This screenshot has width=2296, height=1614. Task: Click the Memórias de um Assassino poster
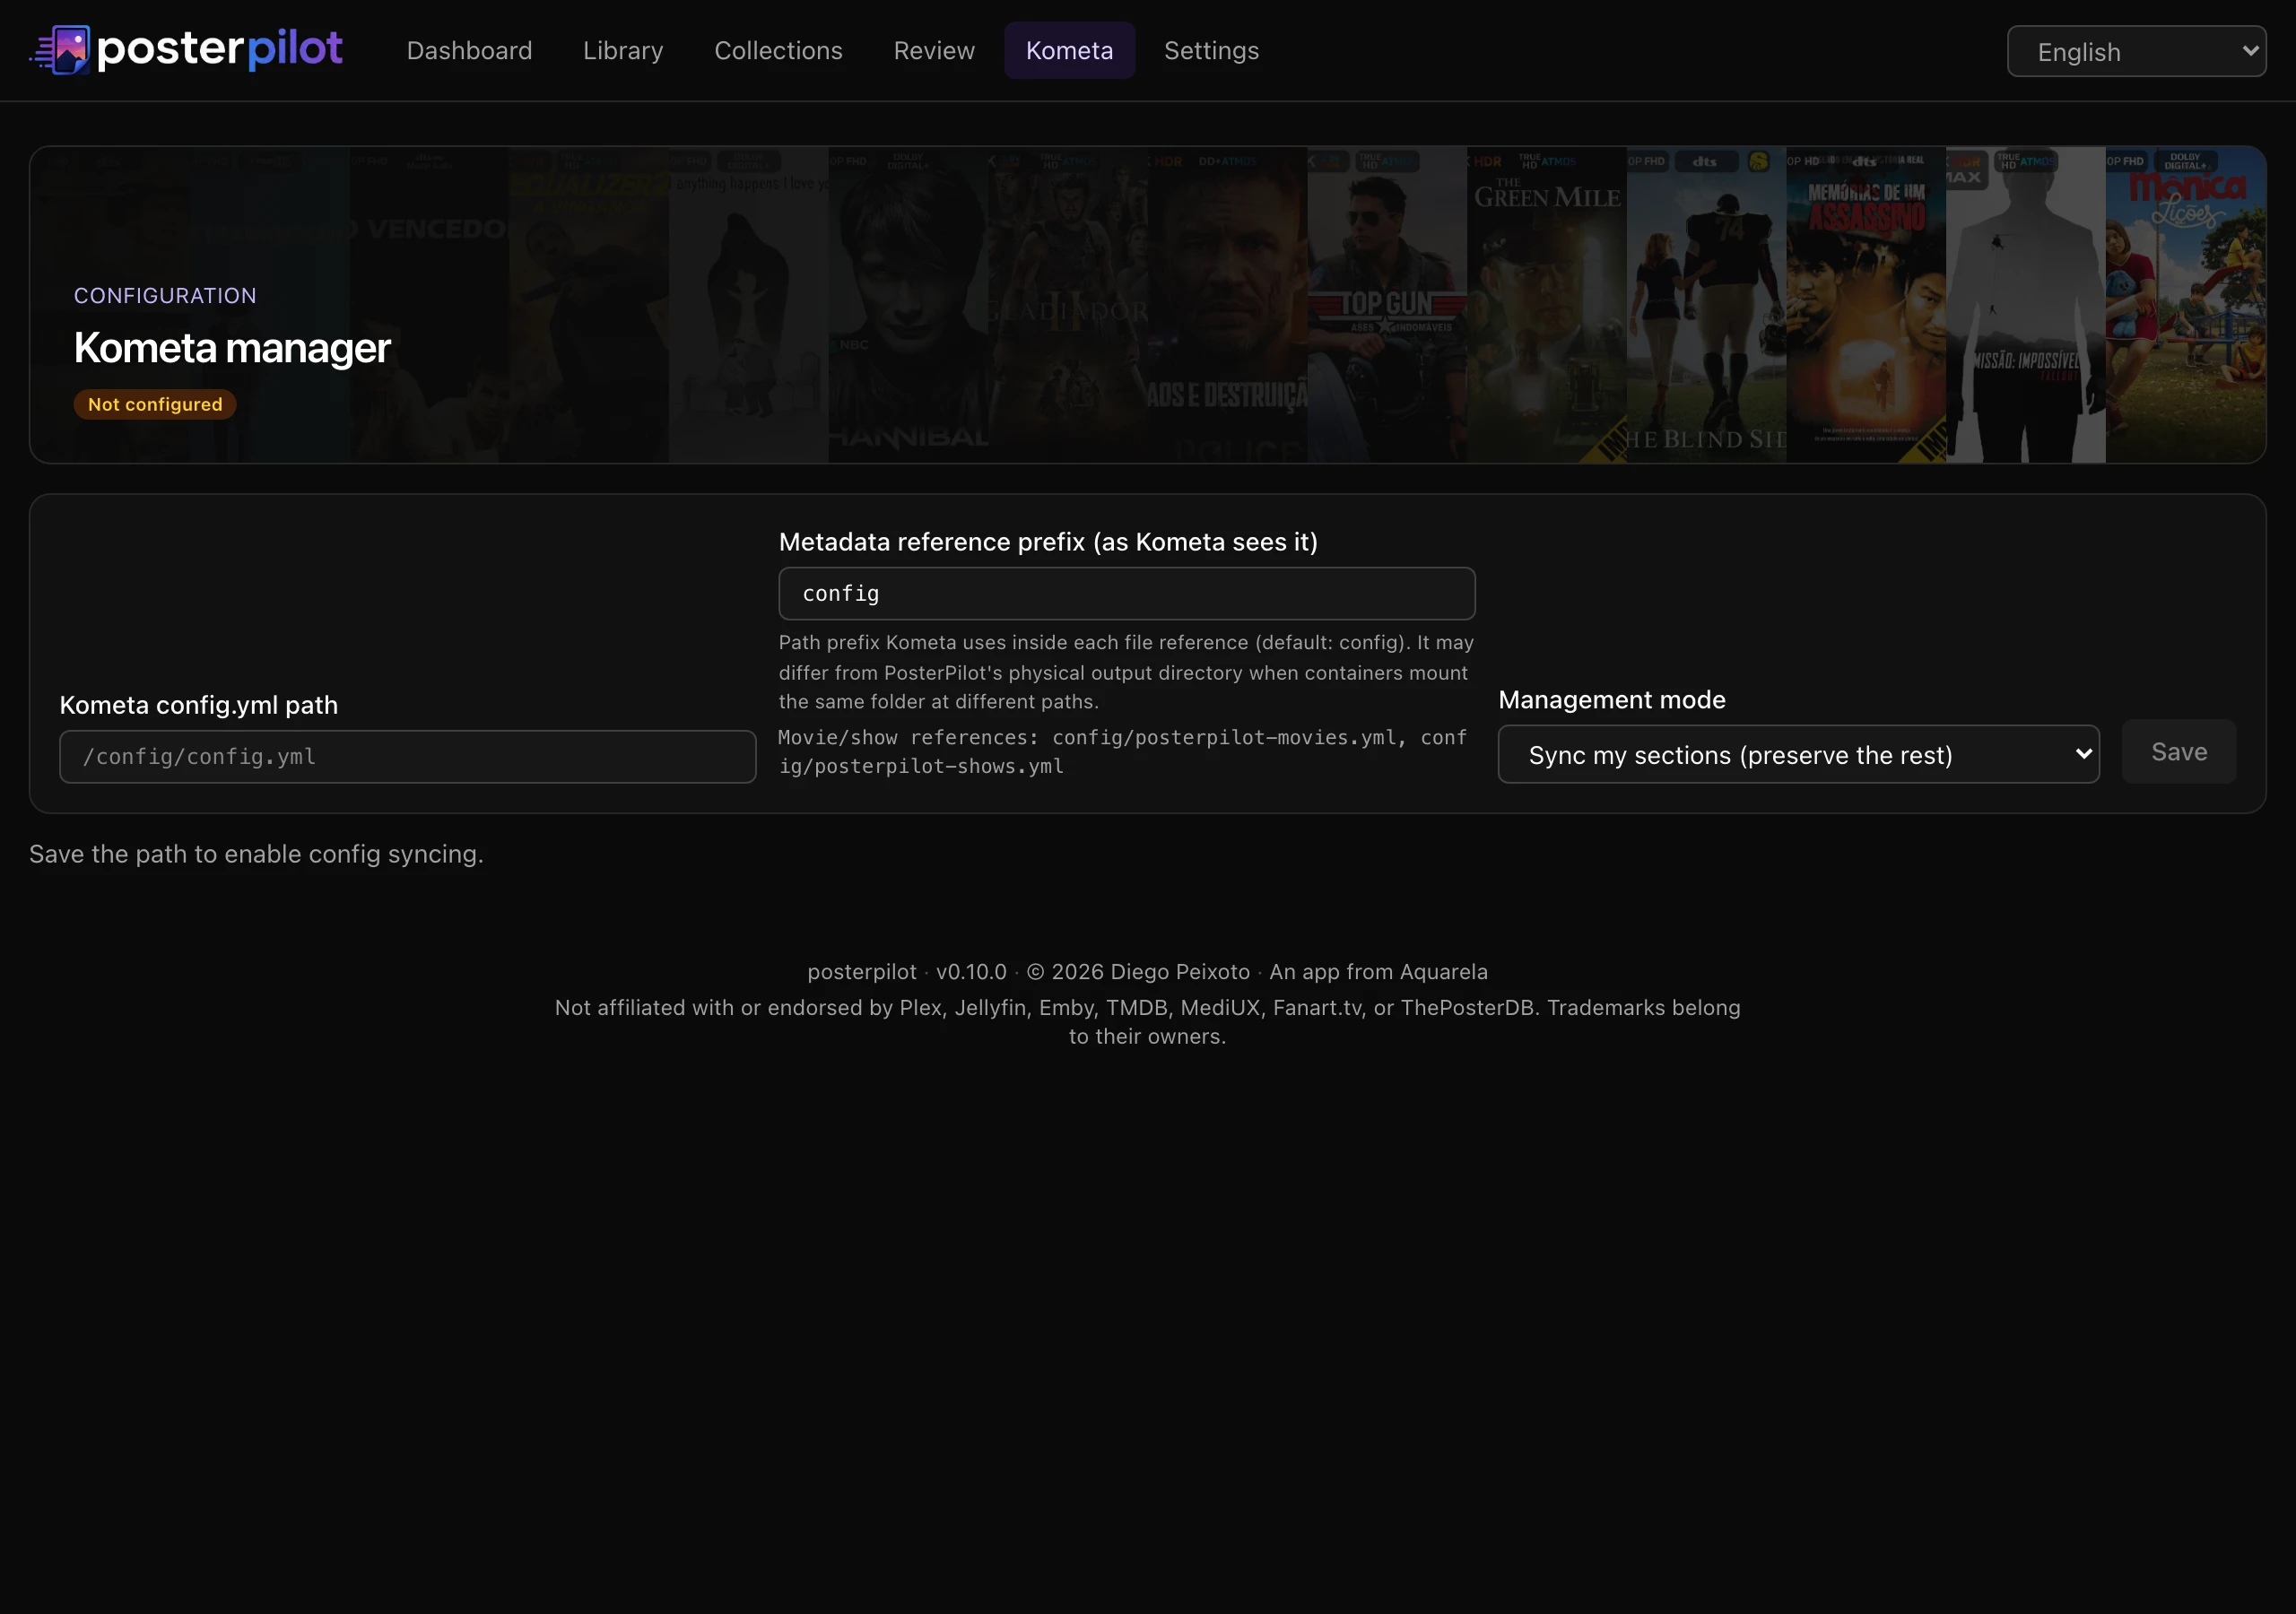pos(1866,305)
